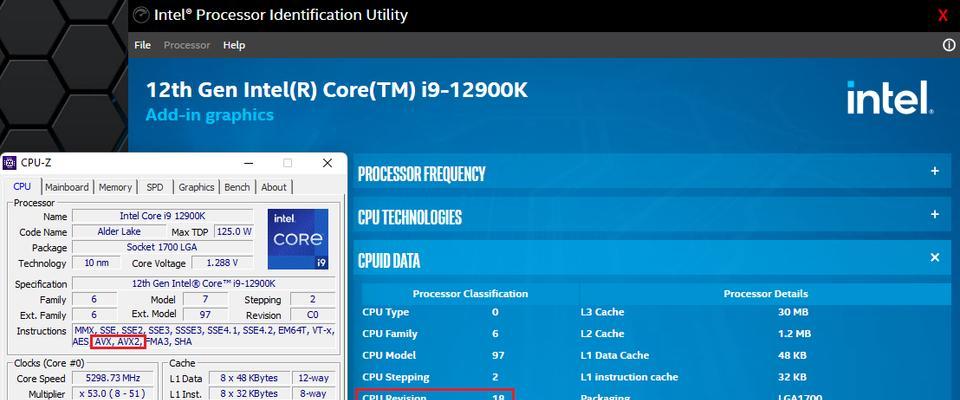Close the Intel Processor Identification Utility window
The height and width of the screenshot is (400, 960).
coord(943,15)
